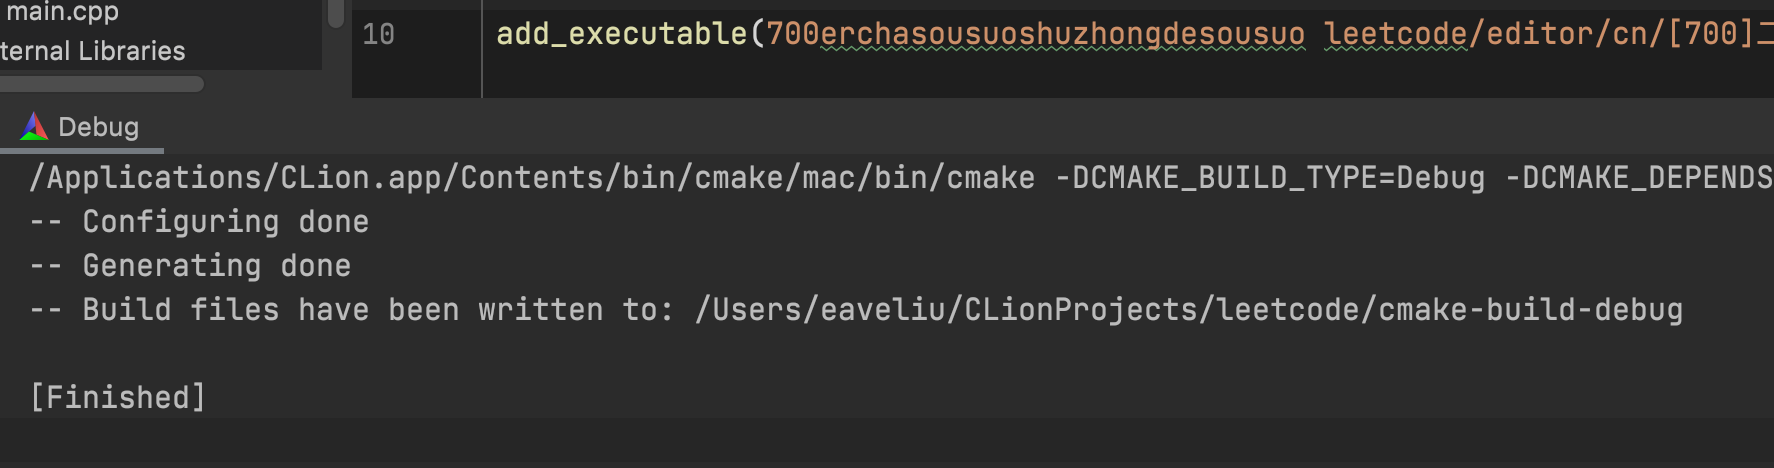Select main.cpp in the project tree
Screen dimensions: 1774x468
pos(62,12)
